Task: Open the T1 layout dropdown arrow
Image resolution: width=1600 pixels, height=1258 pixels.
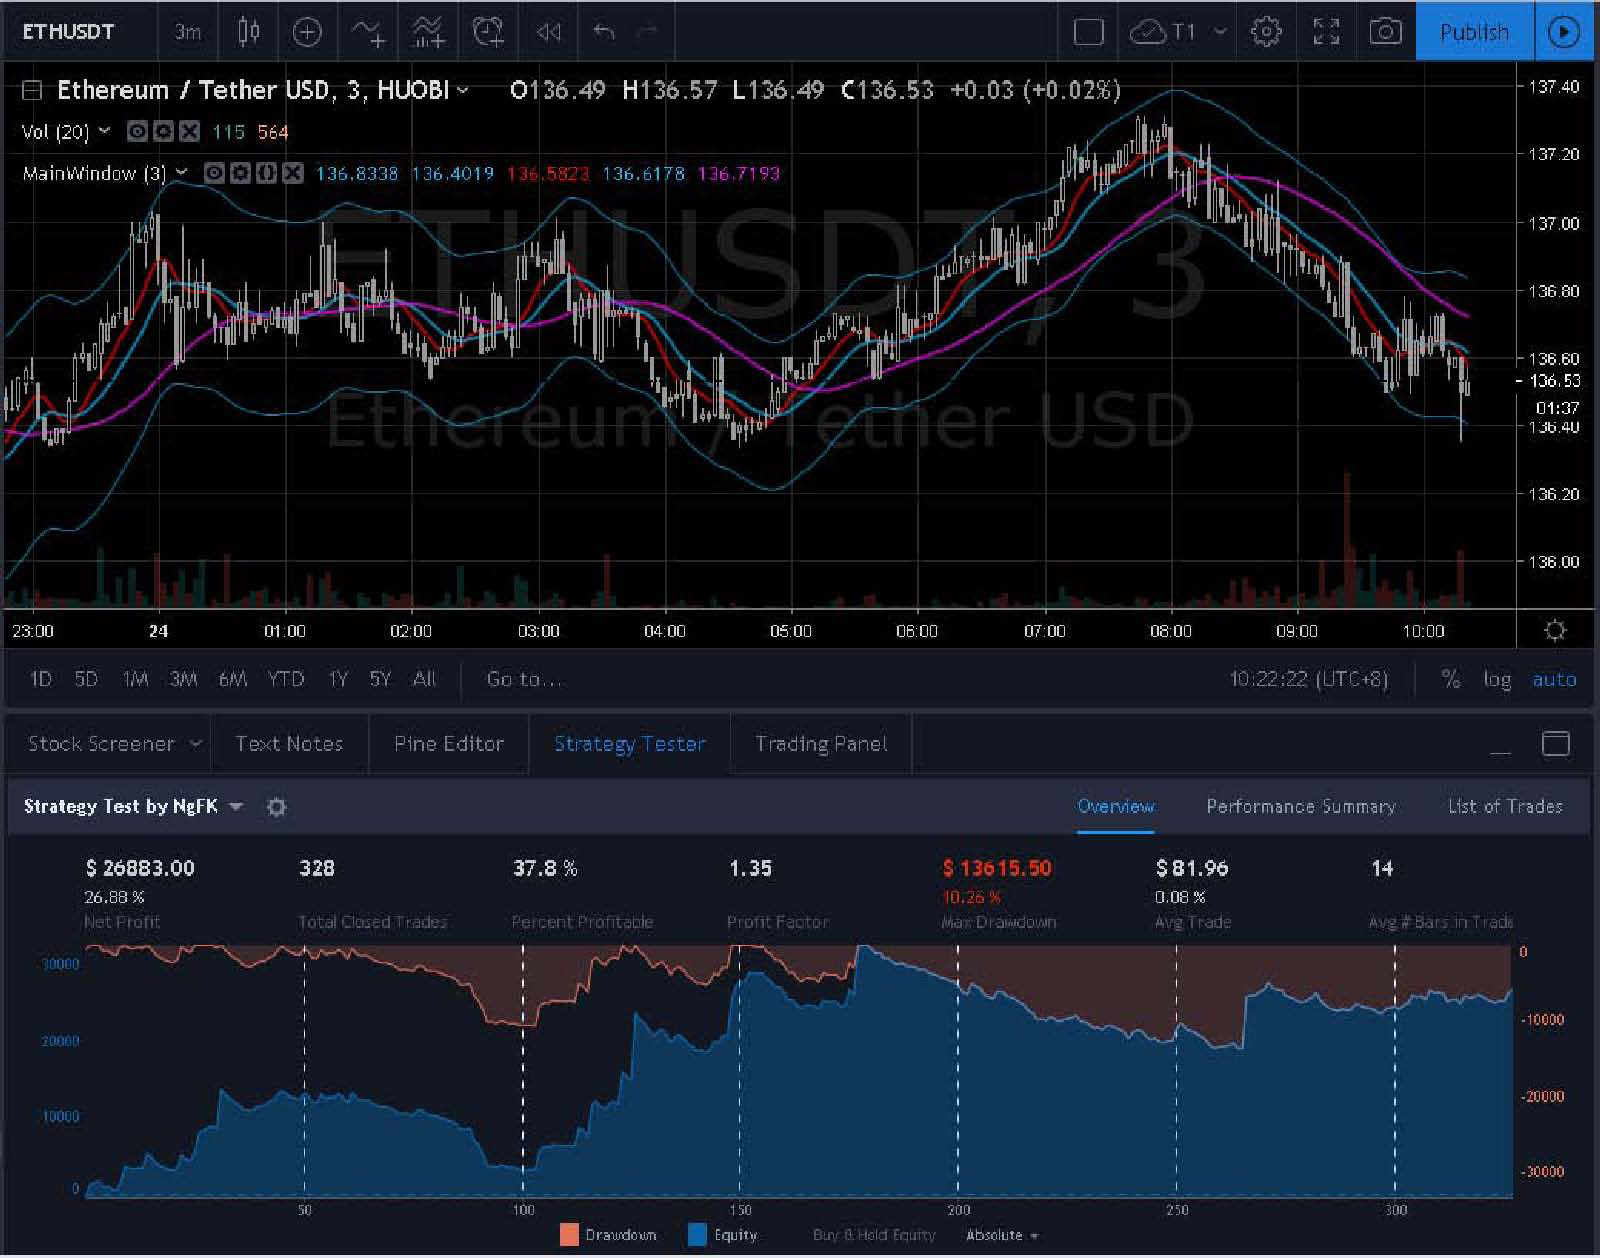Action: coord(1220,32)
